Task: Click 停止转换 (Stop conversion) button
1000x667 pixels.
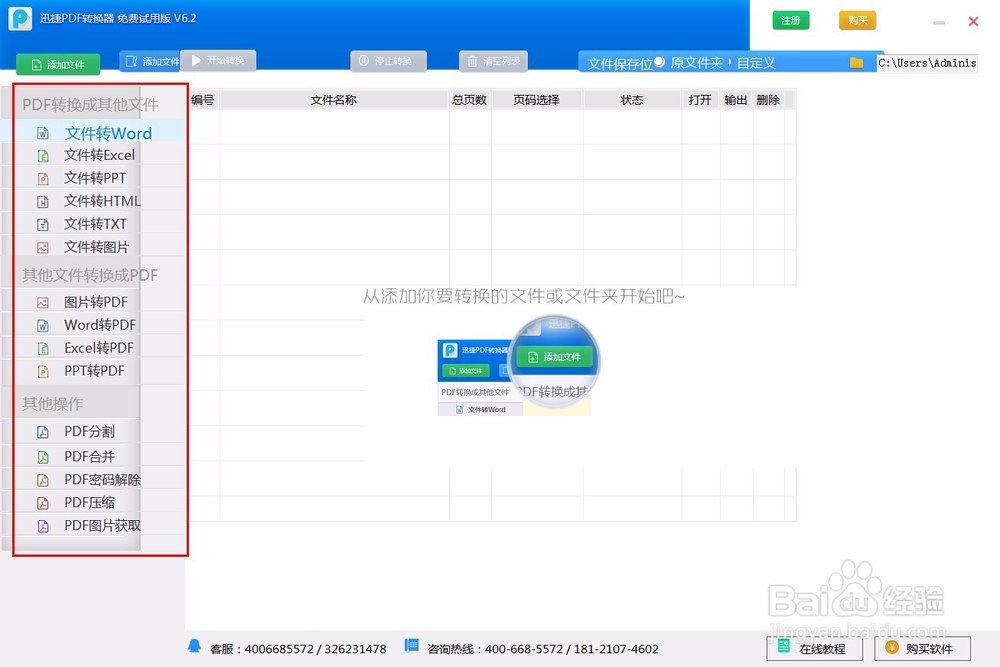Action: (388, 61)
